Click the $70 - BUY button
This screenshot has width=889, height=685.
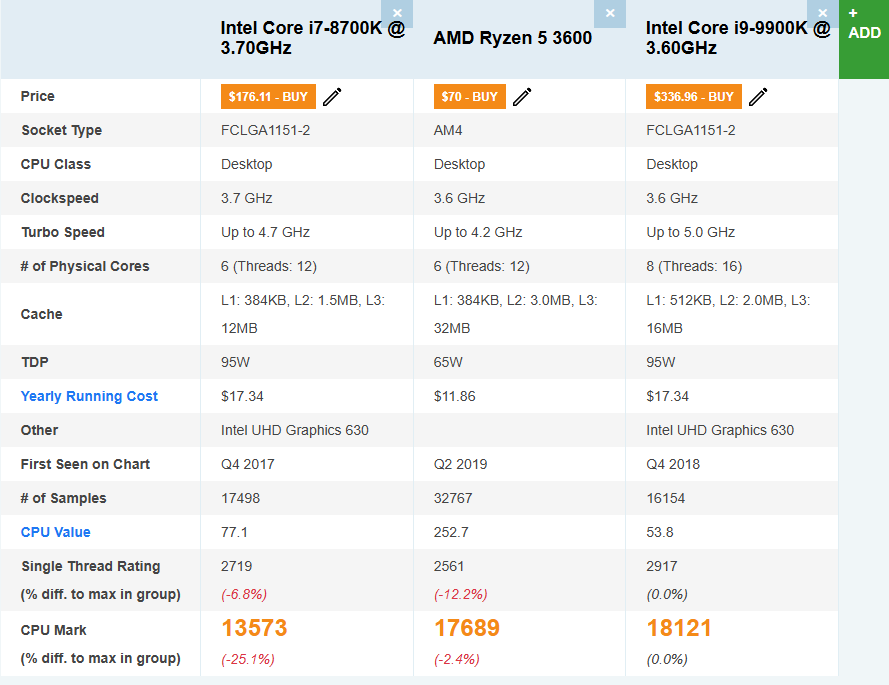click(469, 96)
